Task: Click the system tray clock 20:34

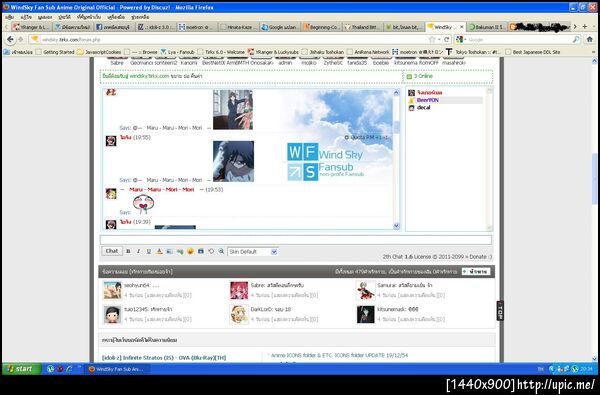Action: tap(586, 369)
